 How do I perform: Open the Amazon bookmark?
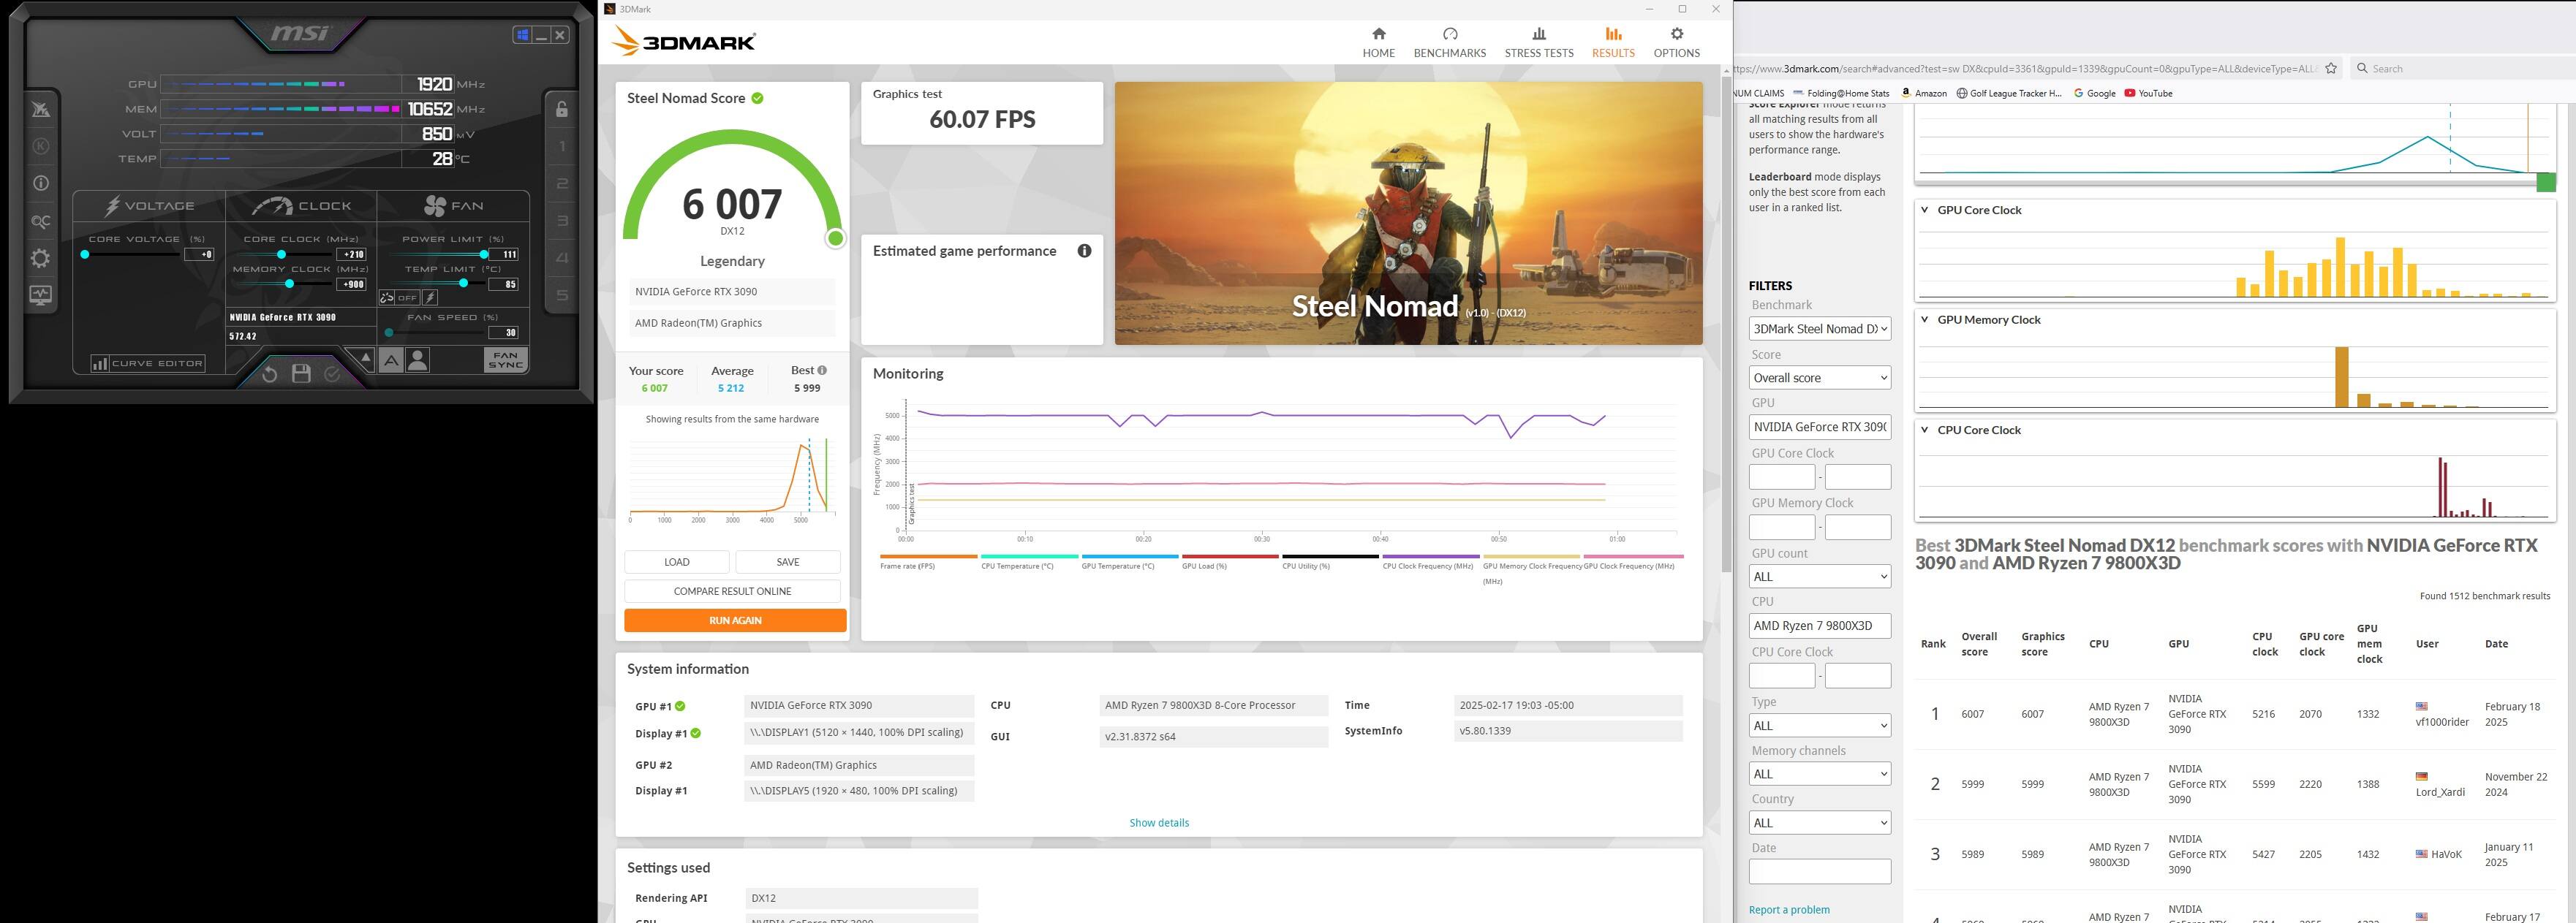[x=1923, y=93]
